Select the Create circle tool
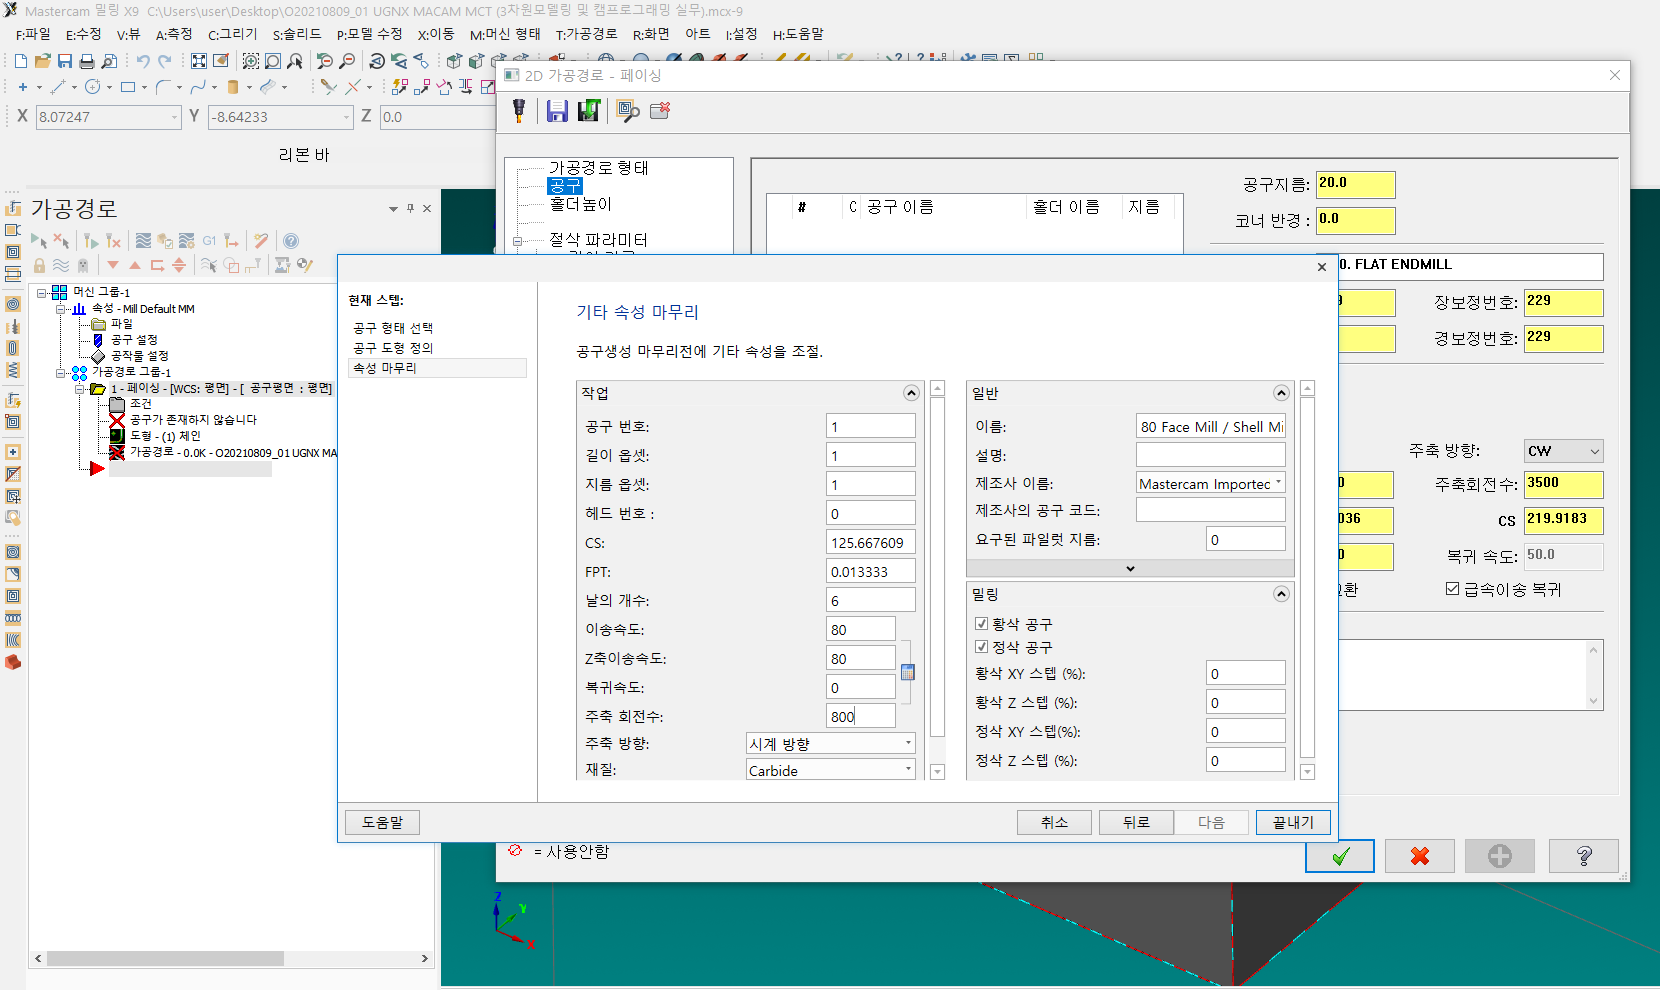The width and height of the screenshot is (1660, 990). point(93,87)
